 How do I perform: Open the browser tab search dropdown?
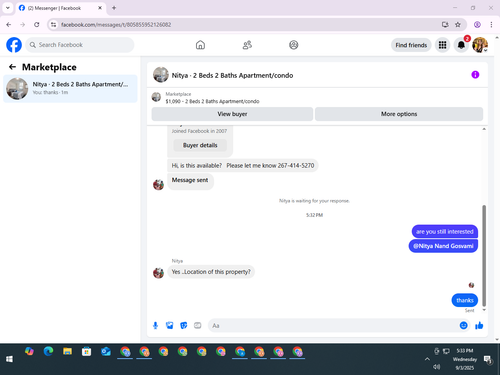click(x=8, y=8)
